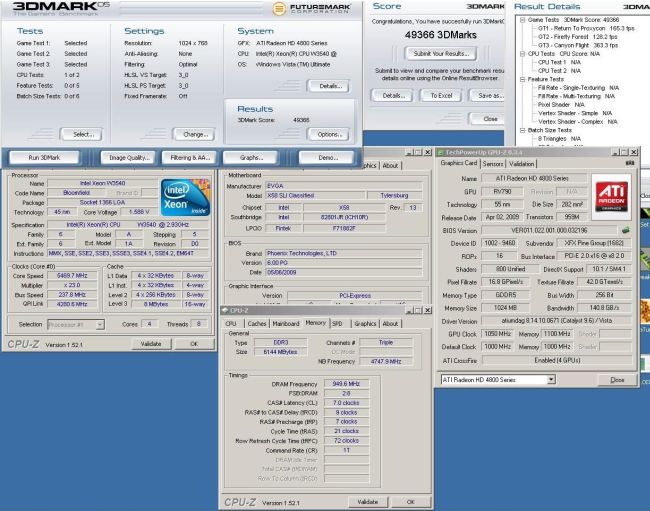This screenshot has width=650, height=511.
Task: Open the Caches tab in CPU-Z
Action: click(257, 324)
